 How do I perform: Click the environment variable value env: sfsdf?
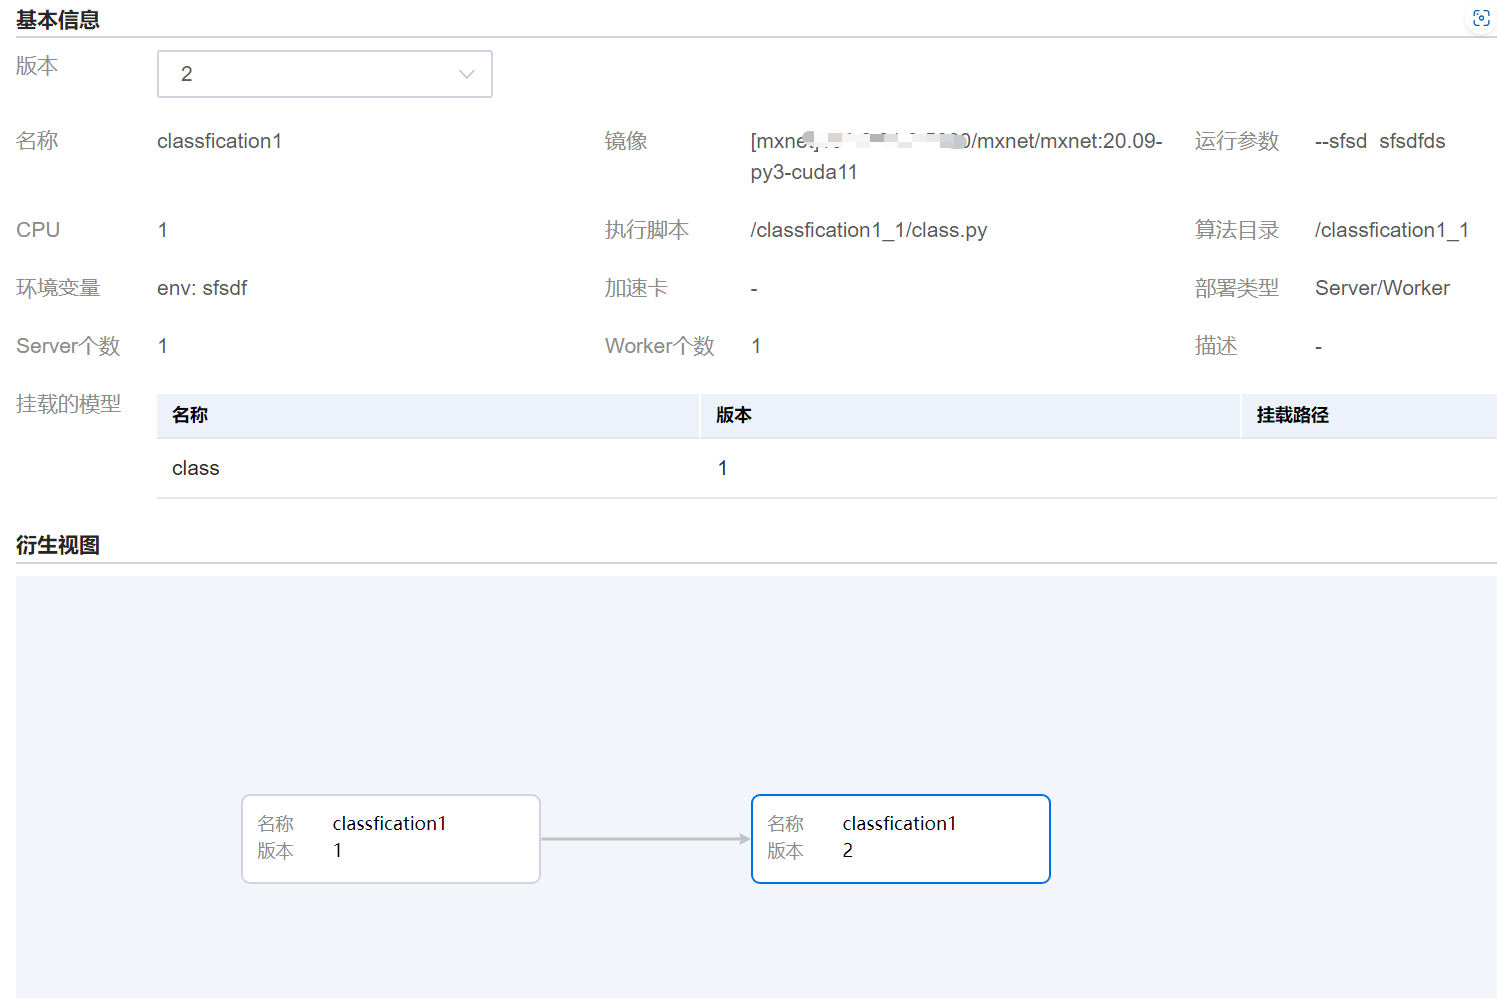[202, 288]
